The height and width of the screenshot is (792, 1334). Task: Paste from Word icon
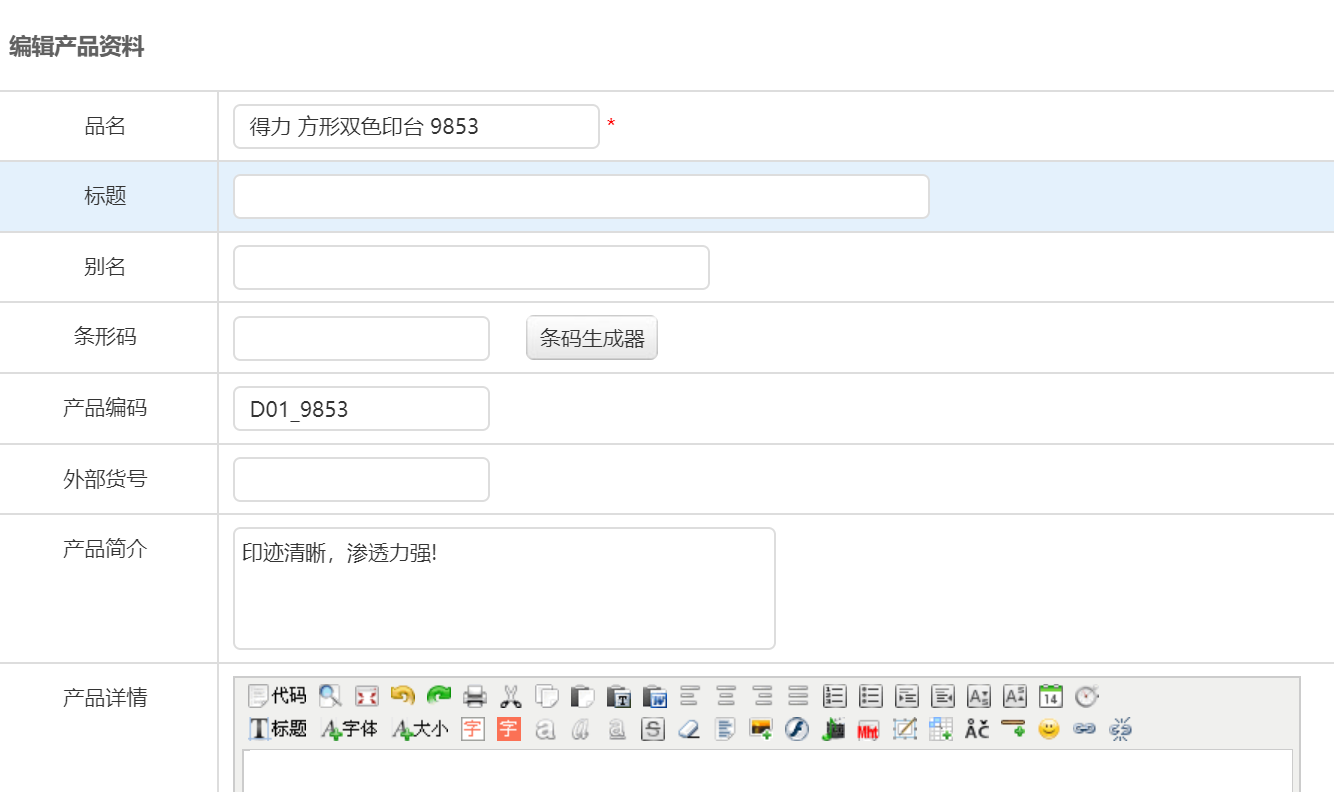tap(654, 696)
